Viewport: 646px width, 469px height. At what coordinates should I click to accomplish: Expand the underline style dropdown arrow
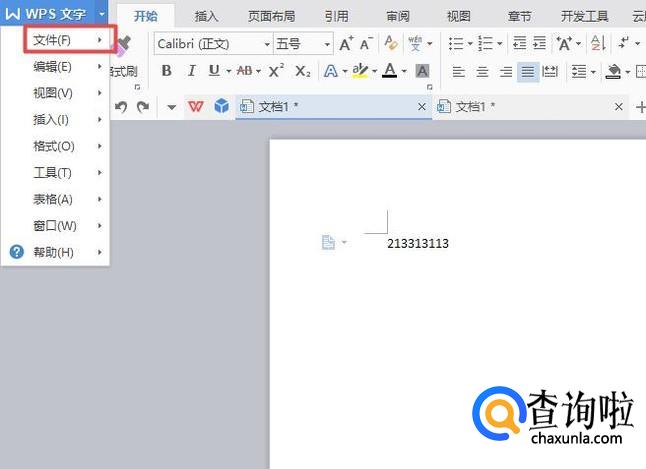(x=229, y=71)
